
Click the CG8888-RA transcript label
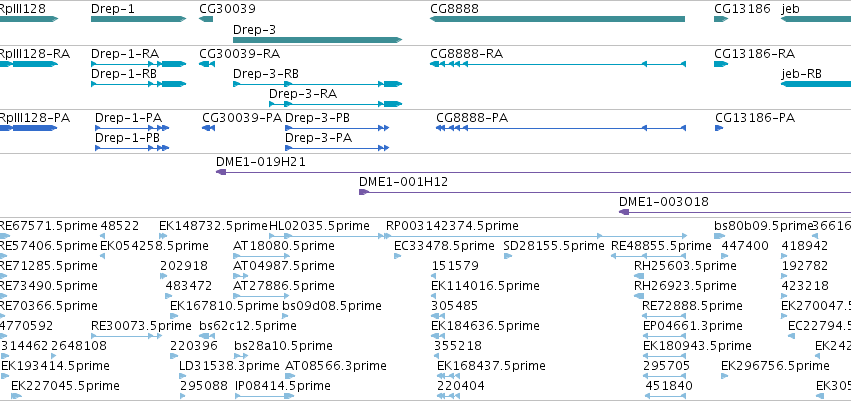point(467,54)
